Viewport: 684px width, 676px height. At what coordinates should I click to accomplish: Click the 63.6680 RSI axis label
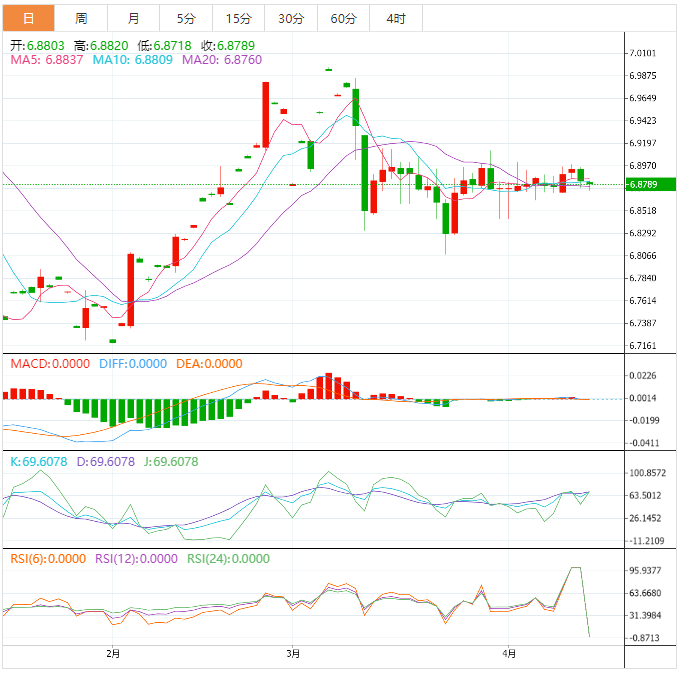coord(645,593)
